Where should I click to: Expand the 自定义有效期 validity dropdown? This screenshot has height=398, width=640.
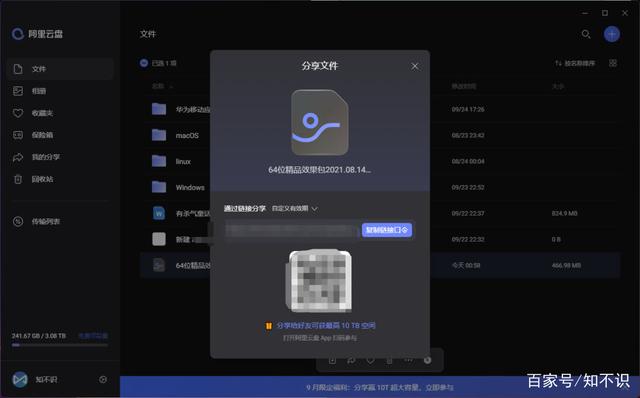pyautogui.click(x=294, y=209)
